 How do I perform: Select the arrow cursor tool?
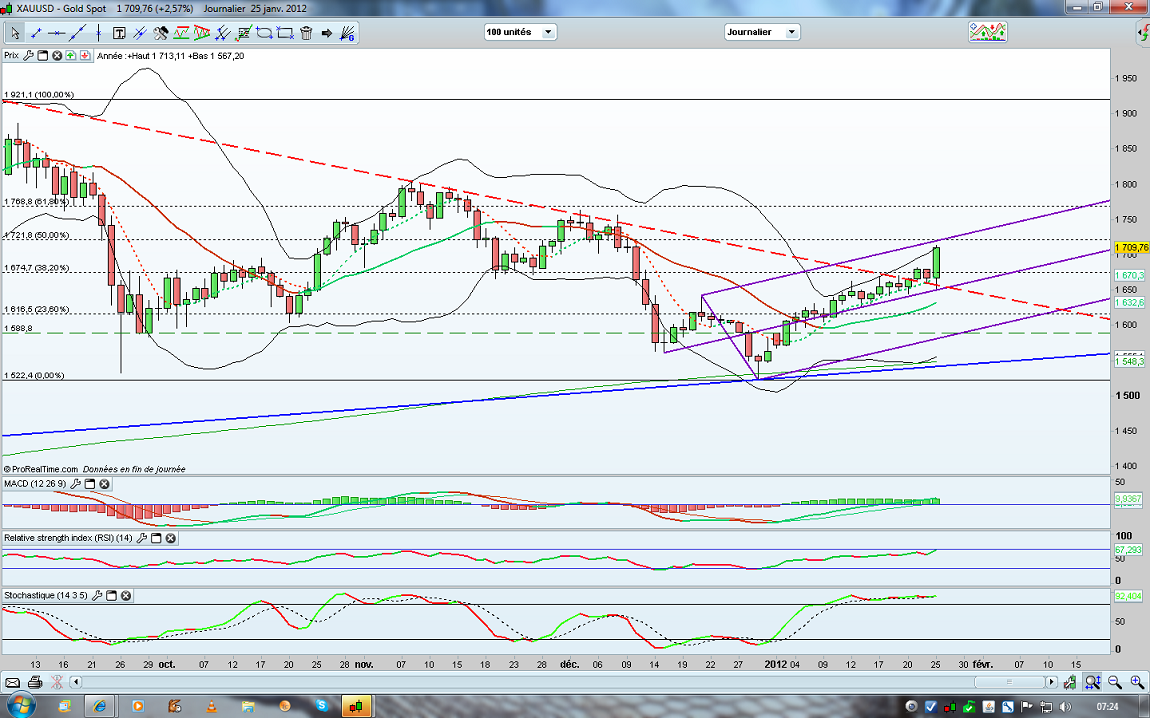coord(15,34)
